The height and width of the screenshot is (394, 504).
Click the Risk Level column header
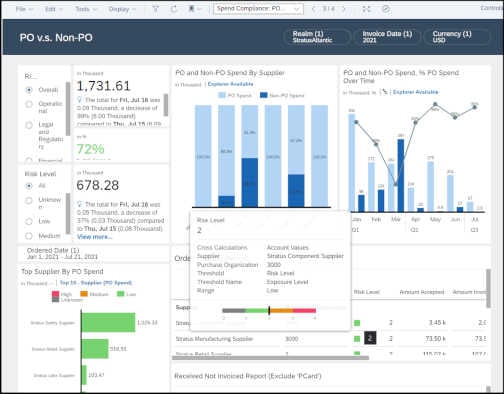coord(366,292)
